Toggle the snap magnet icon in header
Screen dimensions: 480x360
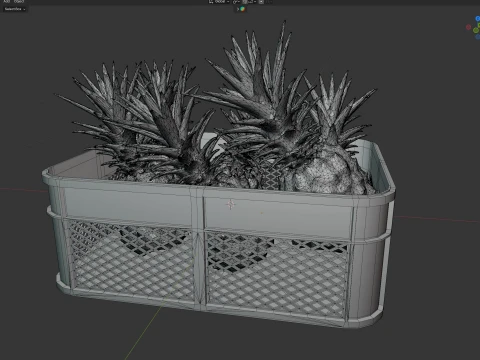pos(245,2)
